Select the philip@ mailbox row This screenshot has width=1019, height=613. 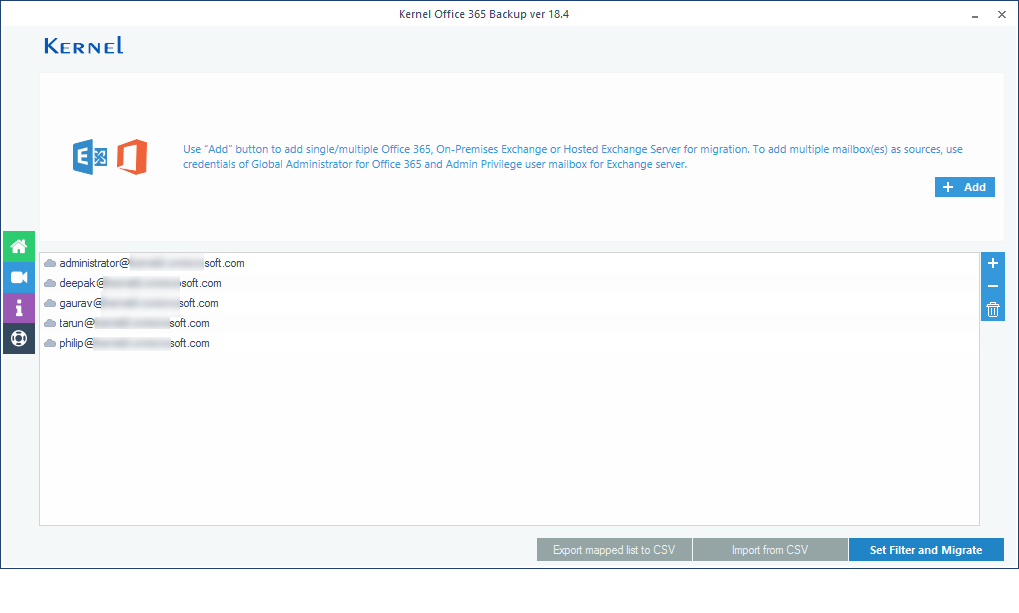(509, 343)
